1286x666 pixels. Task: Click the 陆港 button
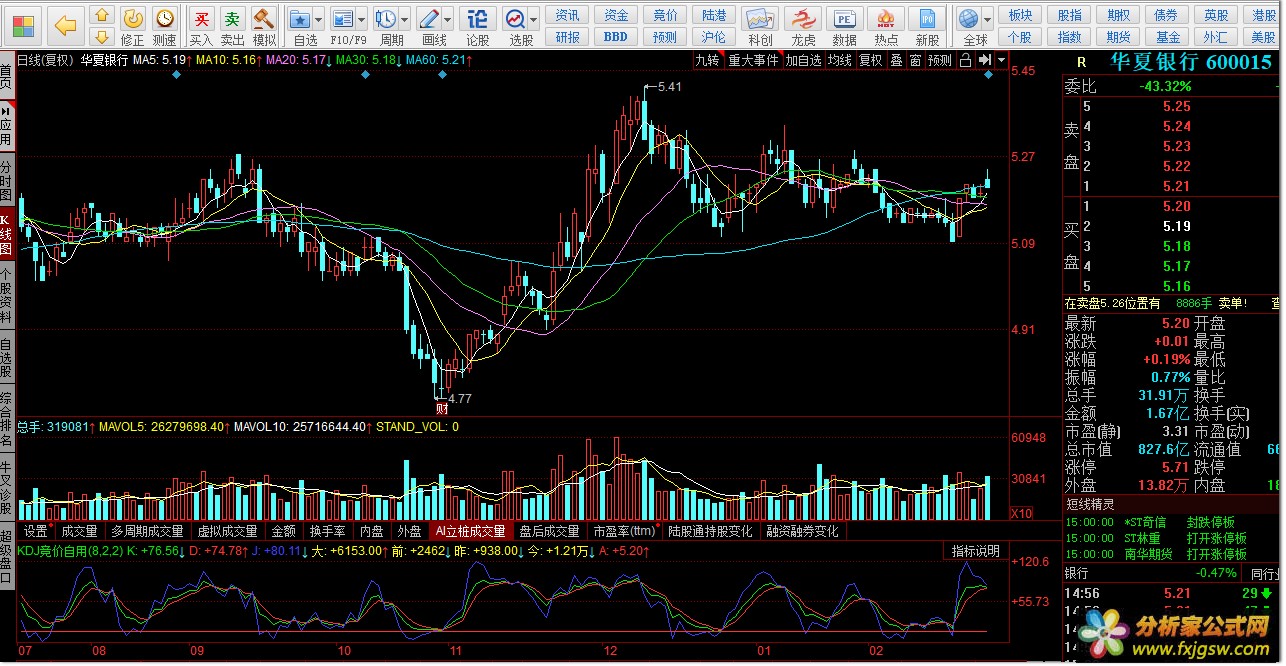coord(714,15)
